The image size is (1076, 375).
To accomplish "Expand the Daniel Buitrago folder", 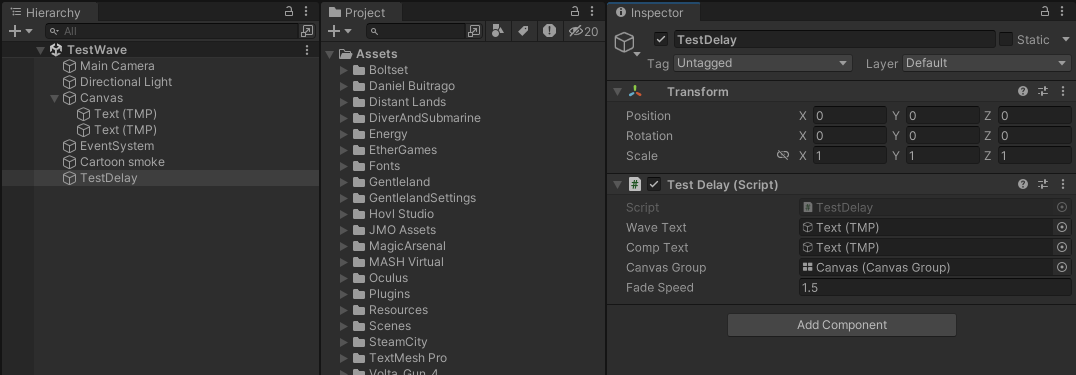I will tap(344, 86).
